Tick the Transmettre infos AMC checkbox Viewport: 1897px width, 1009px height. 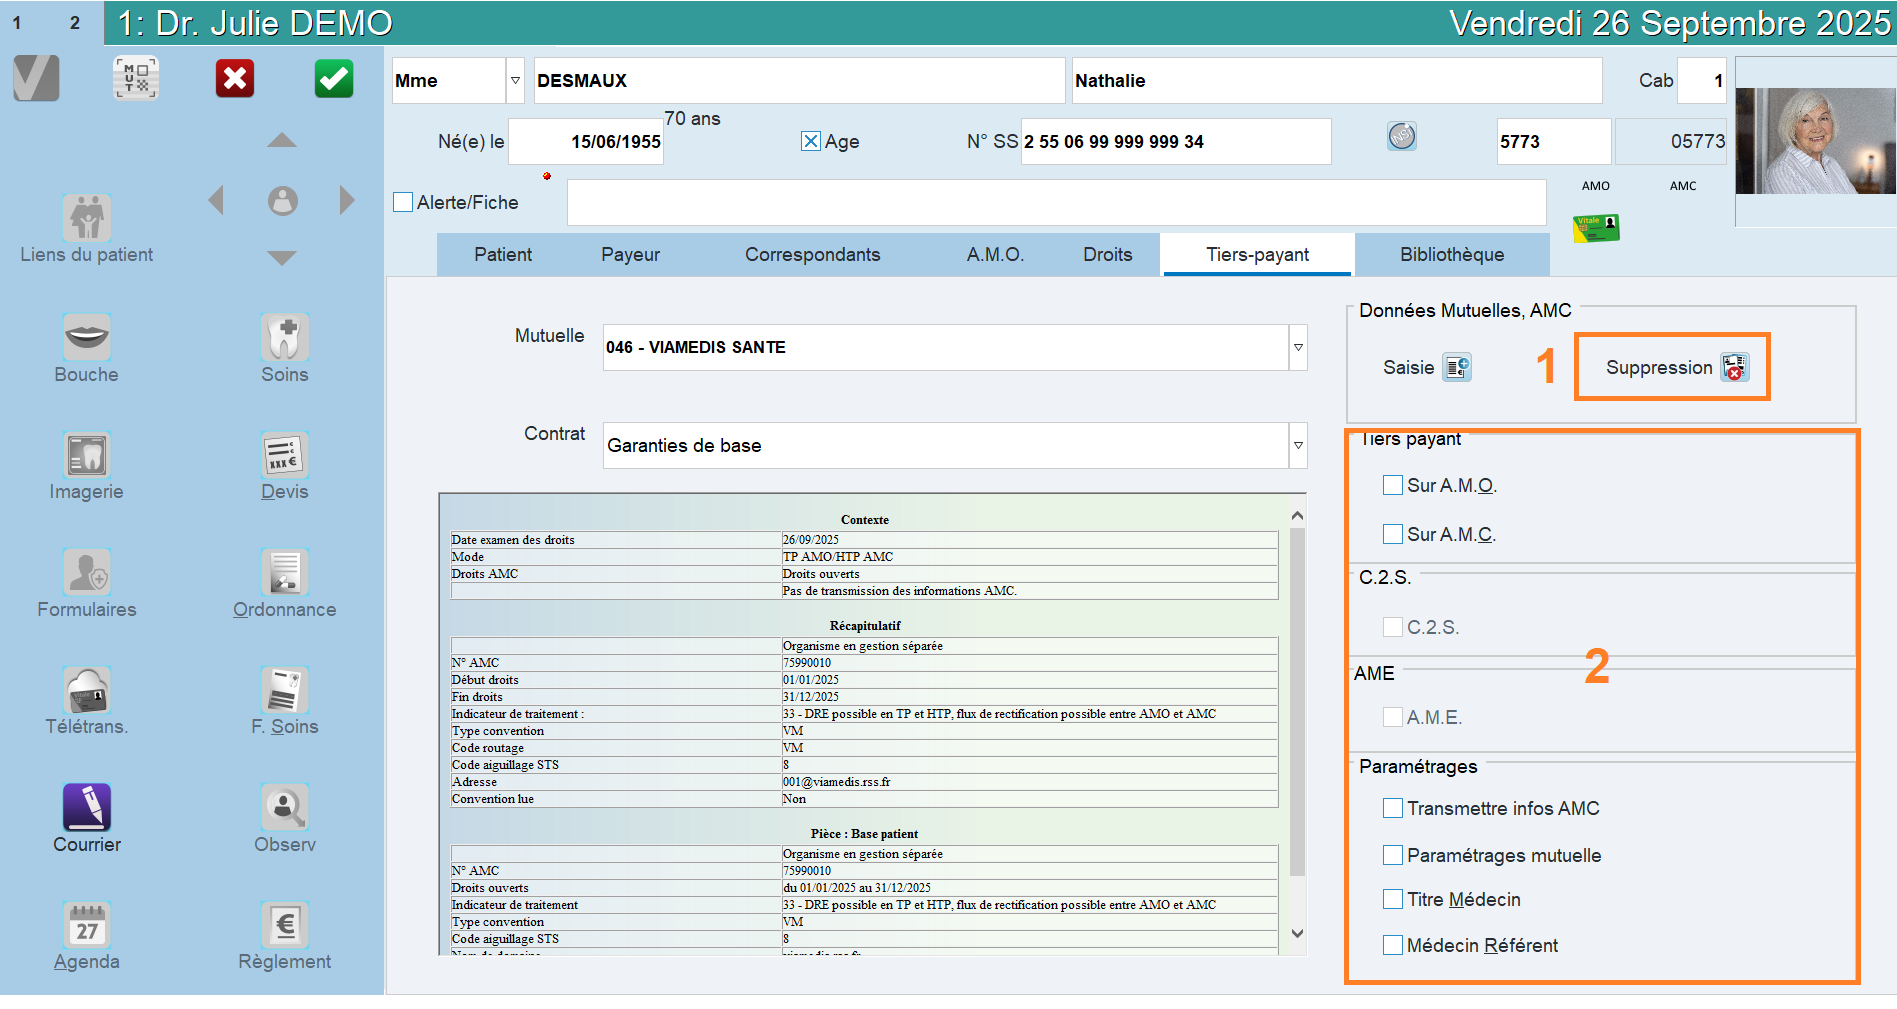coord(1392,809)
